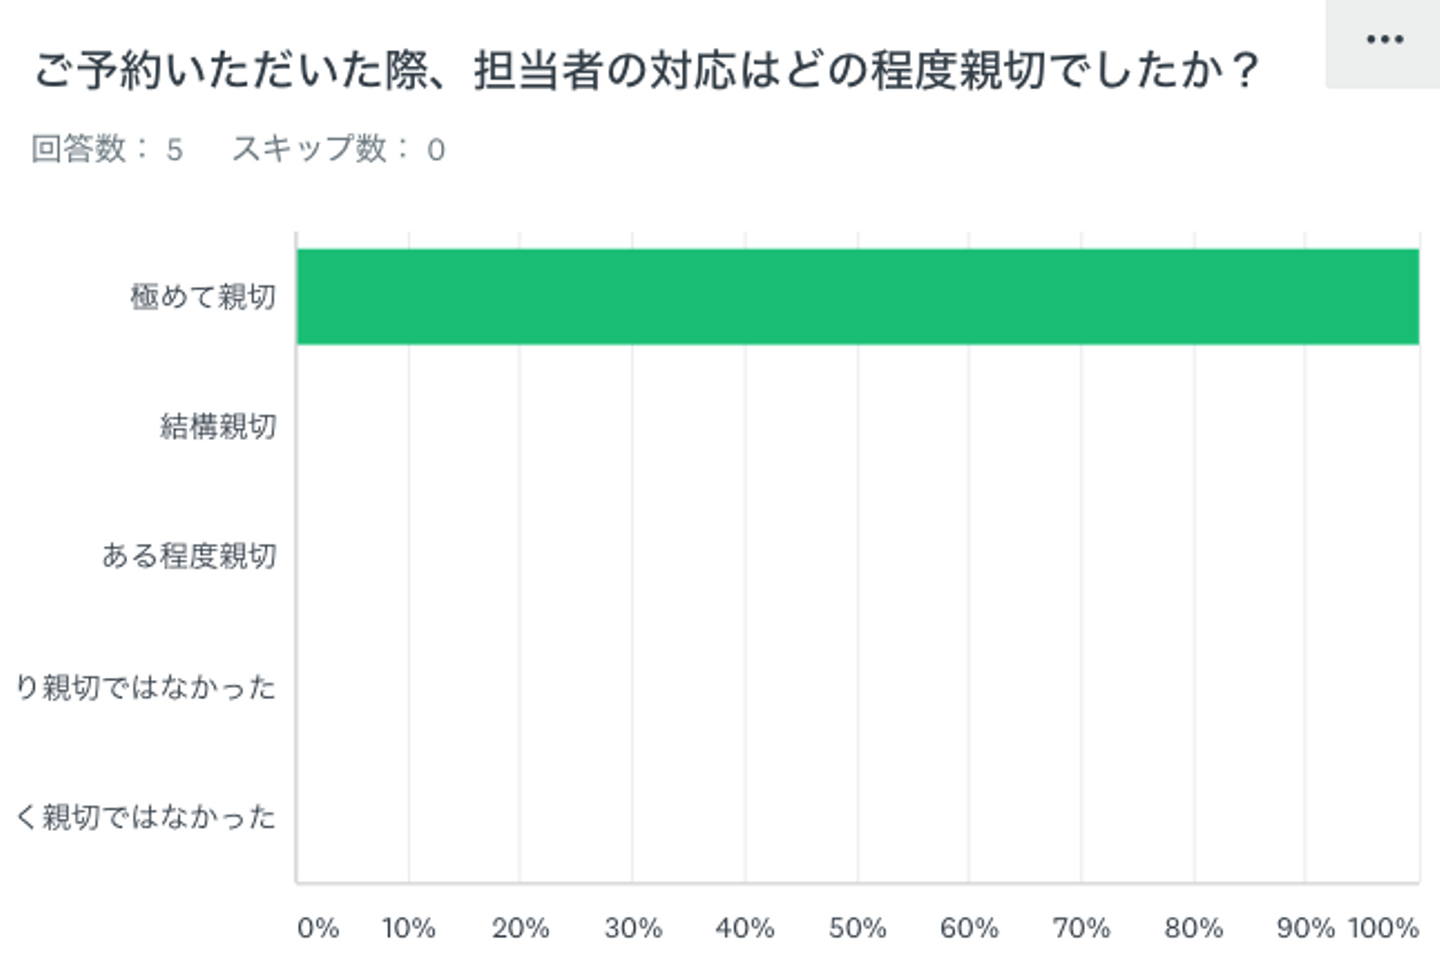This screenshot has height=956, width=1440.
Task: Click the 0% axis label
Action: (x=317, y=928)
